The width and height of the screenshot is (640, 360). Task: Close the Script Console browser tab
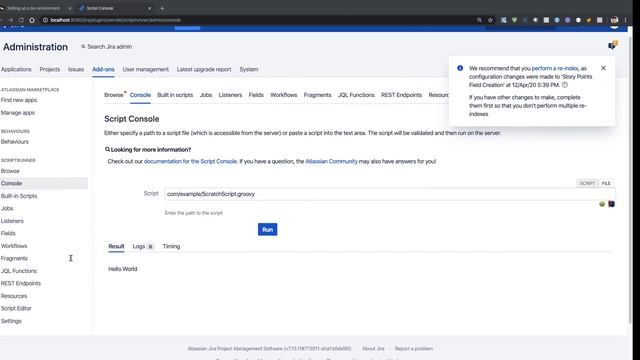coord(149,8)
